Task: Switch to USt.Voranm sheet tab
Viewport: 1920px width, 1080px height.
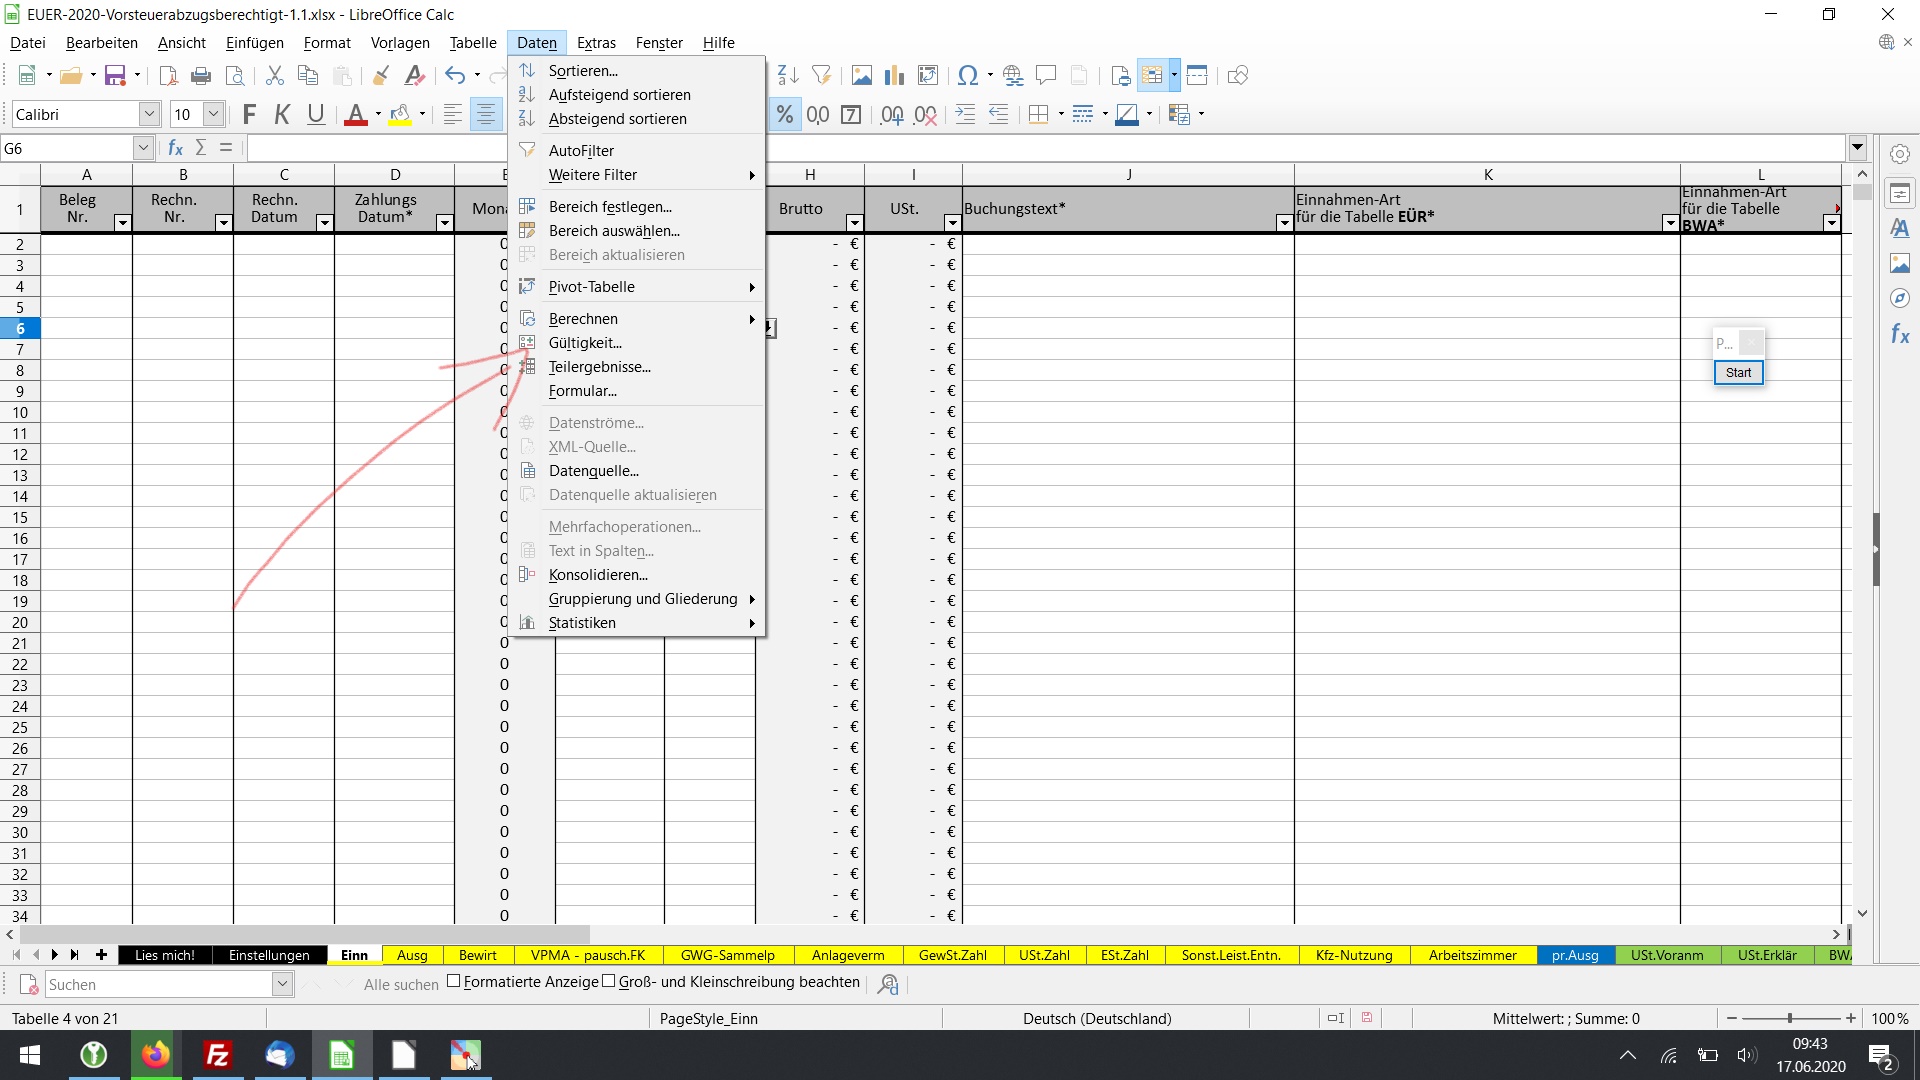Action: 1667,955
